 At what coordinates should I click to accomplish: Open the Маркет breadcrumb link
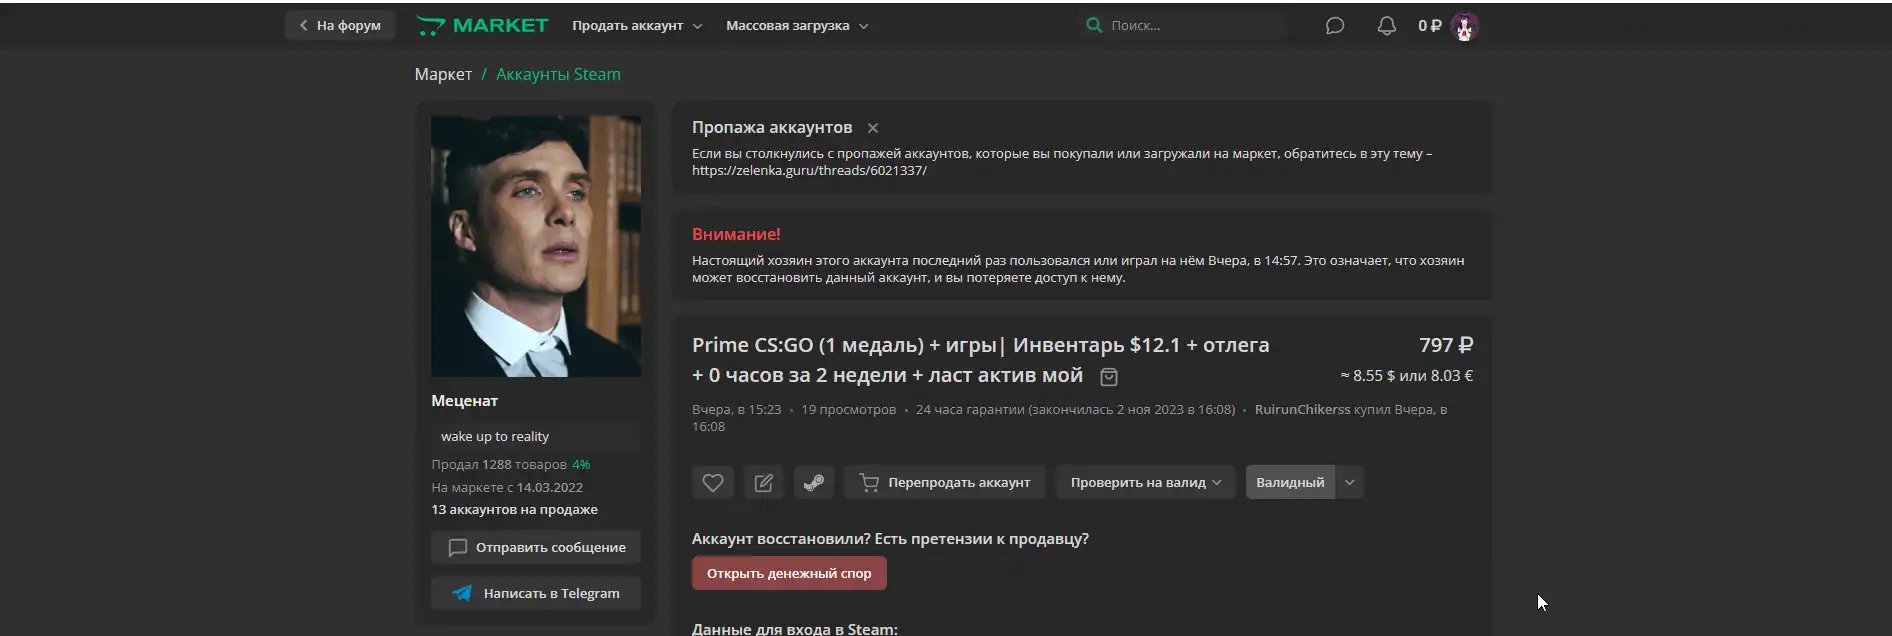coord(443,75)
